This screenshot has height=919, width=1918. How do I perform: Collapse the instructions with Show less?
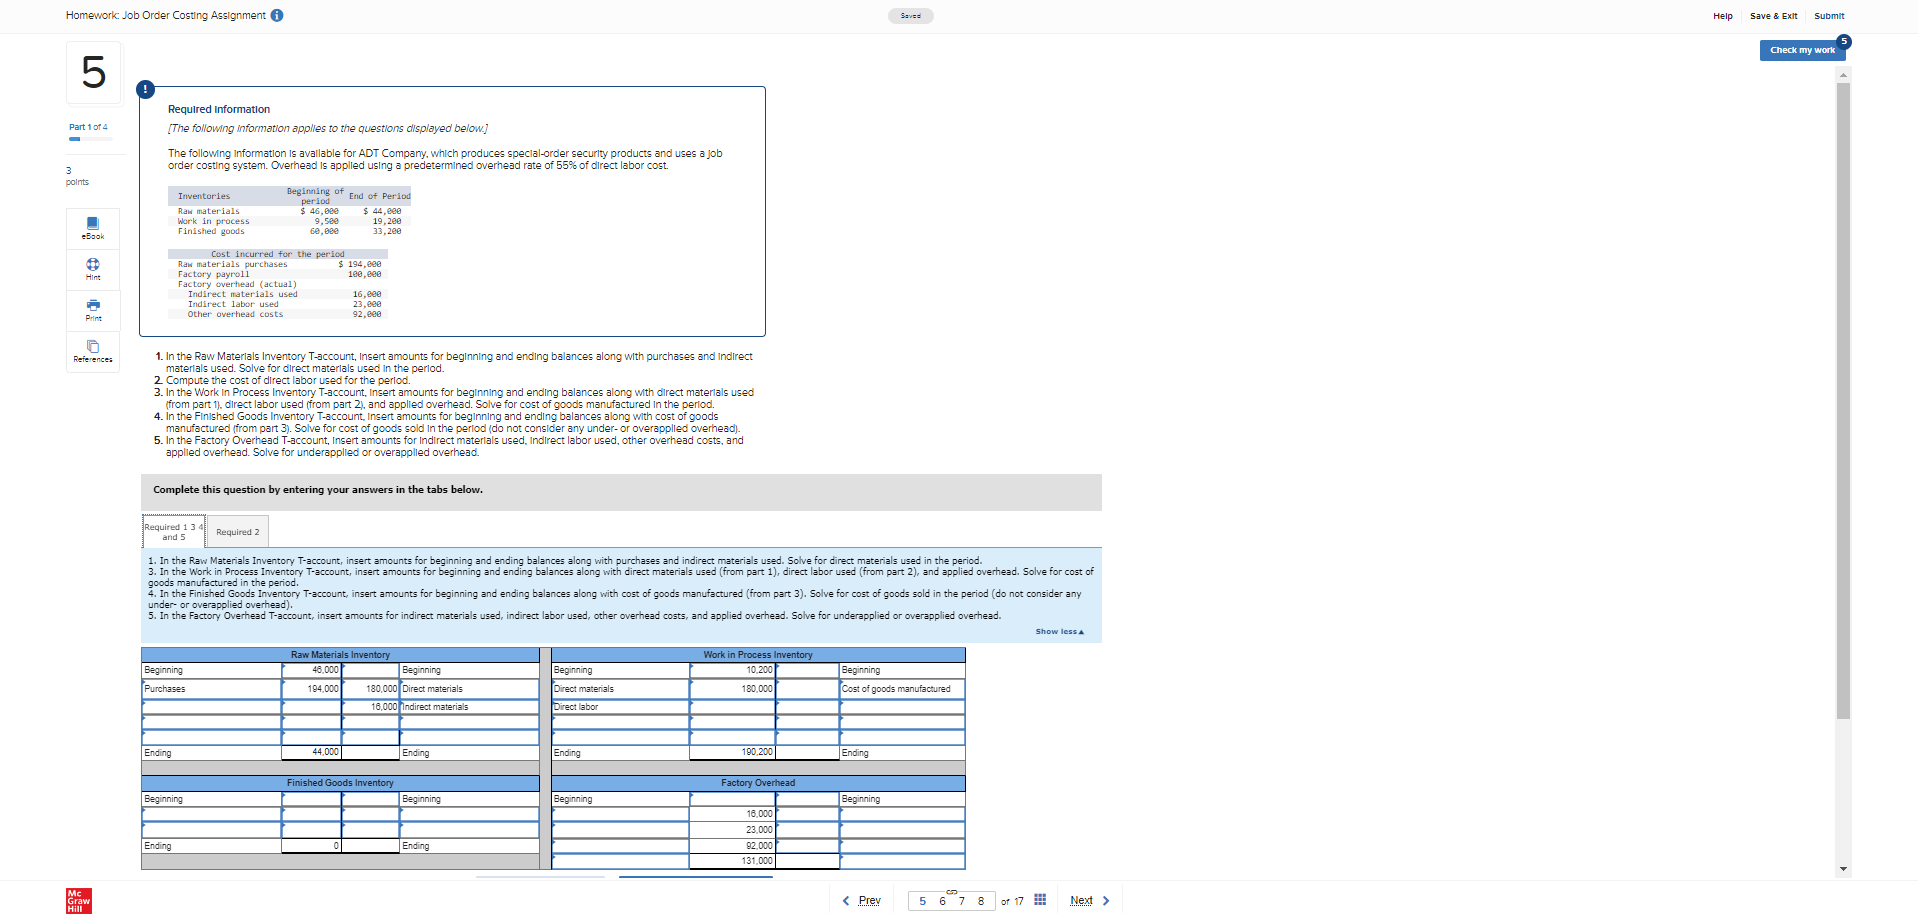(1059, 631)
